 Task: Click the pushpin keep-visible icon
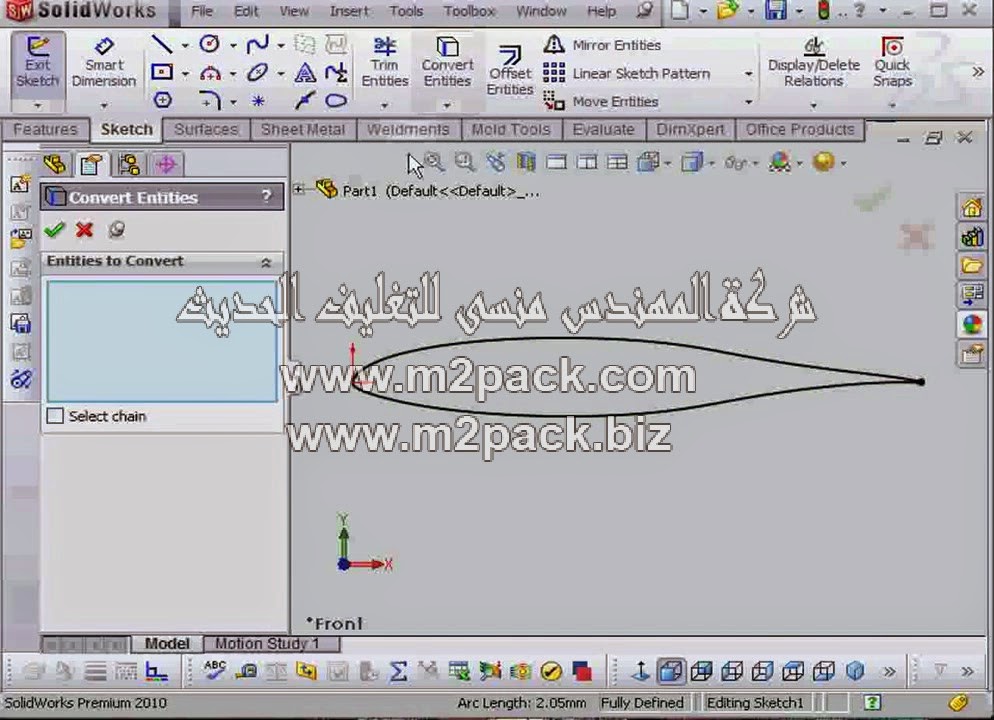(116, 229)
